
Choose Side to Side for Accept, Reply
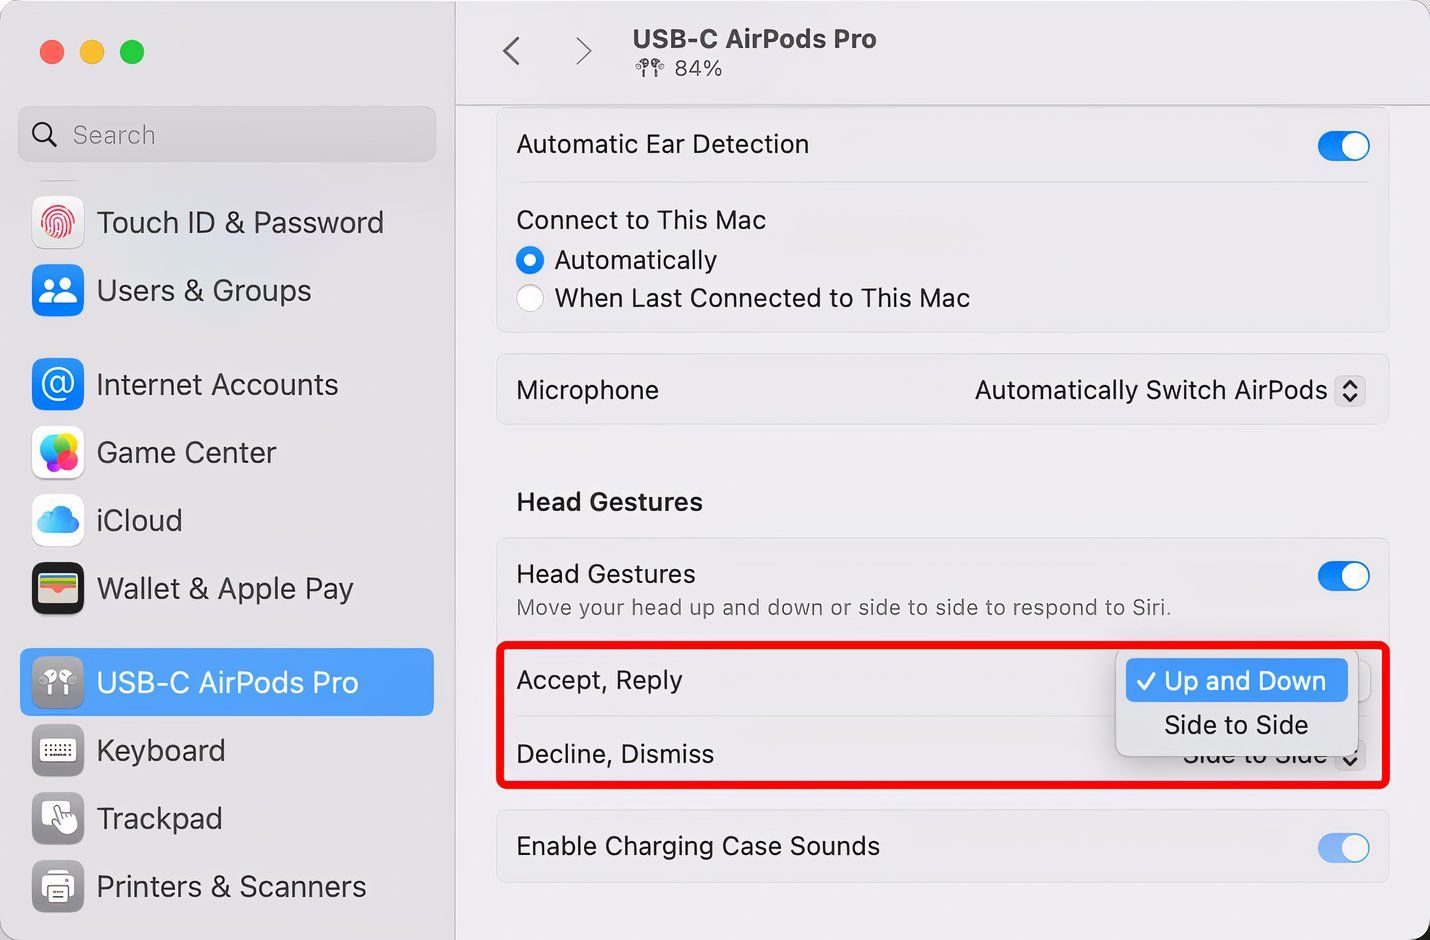[1236, 725]
